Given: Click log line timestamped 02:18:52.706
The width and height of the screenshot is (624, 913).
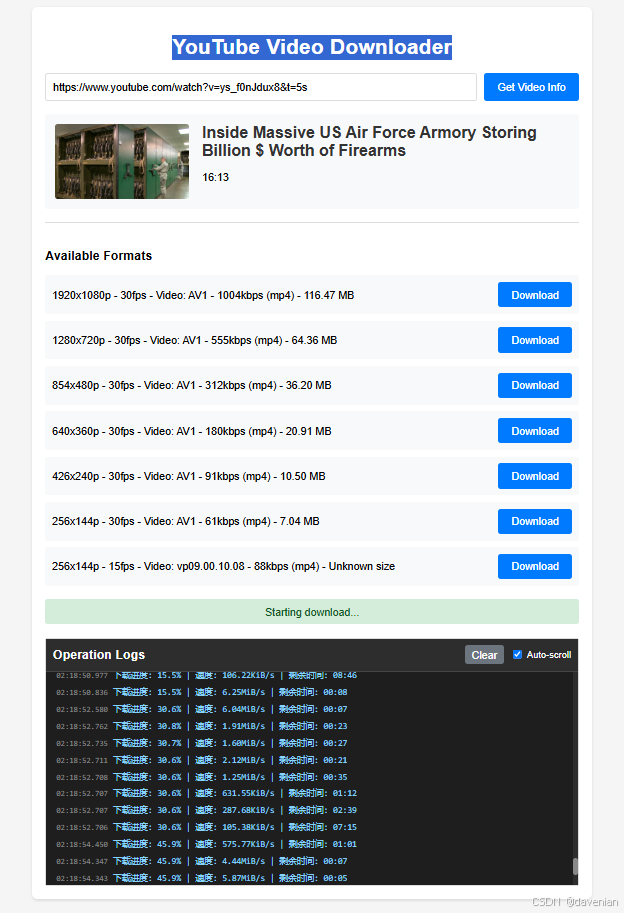Looking at the screenshot, I should click(x=207, y=827).
